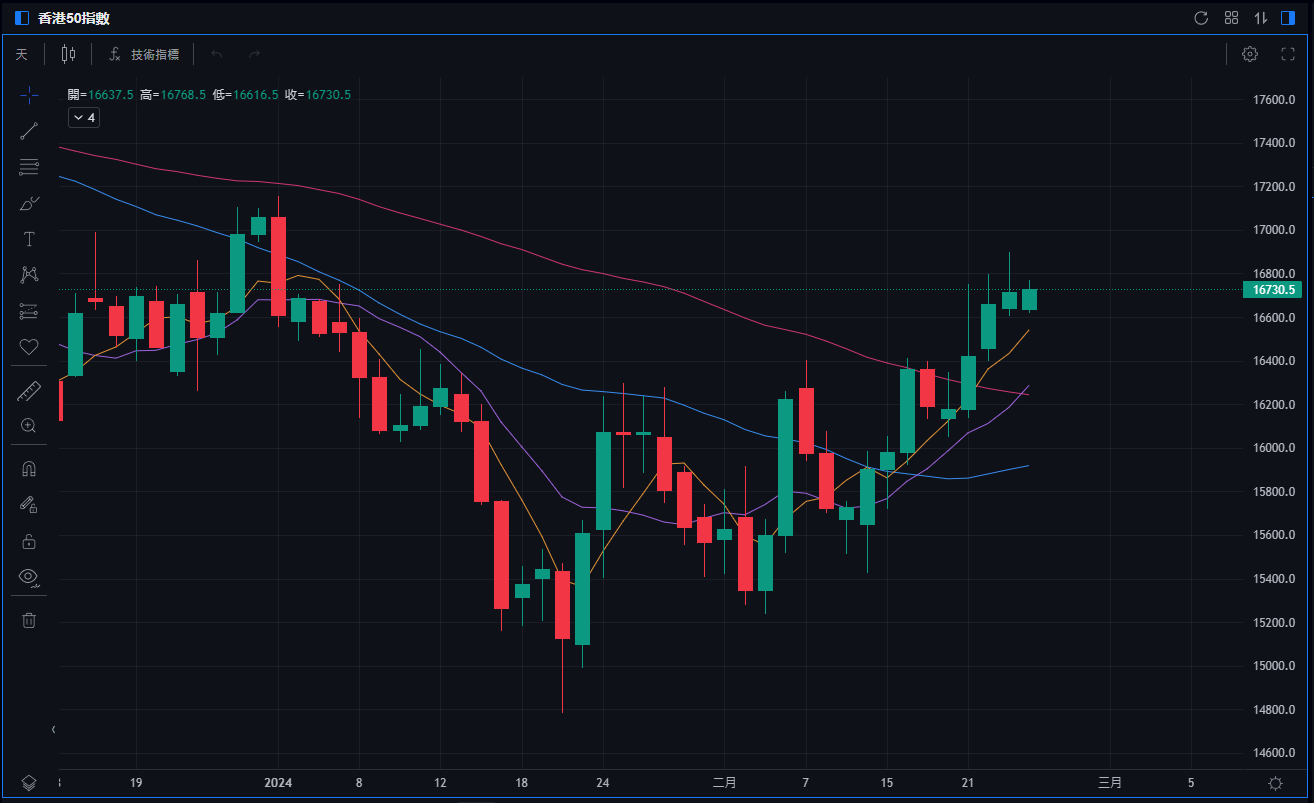This screenshot has width=1314, height=803.
Task: Click the 2024 date axis label
Action: [278, 783]
